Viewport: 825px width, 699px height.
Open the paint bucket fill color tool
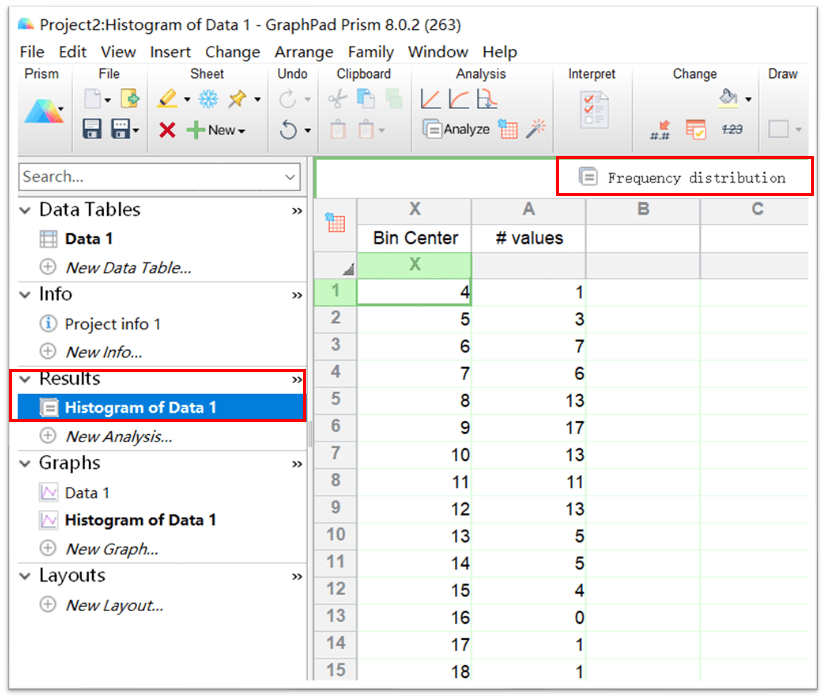pyautogui.click(x=729, y=98)
